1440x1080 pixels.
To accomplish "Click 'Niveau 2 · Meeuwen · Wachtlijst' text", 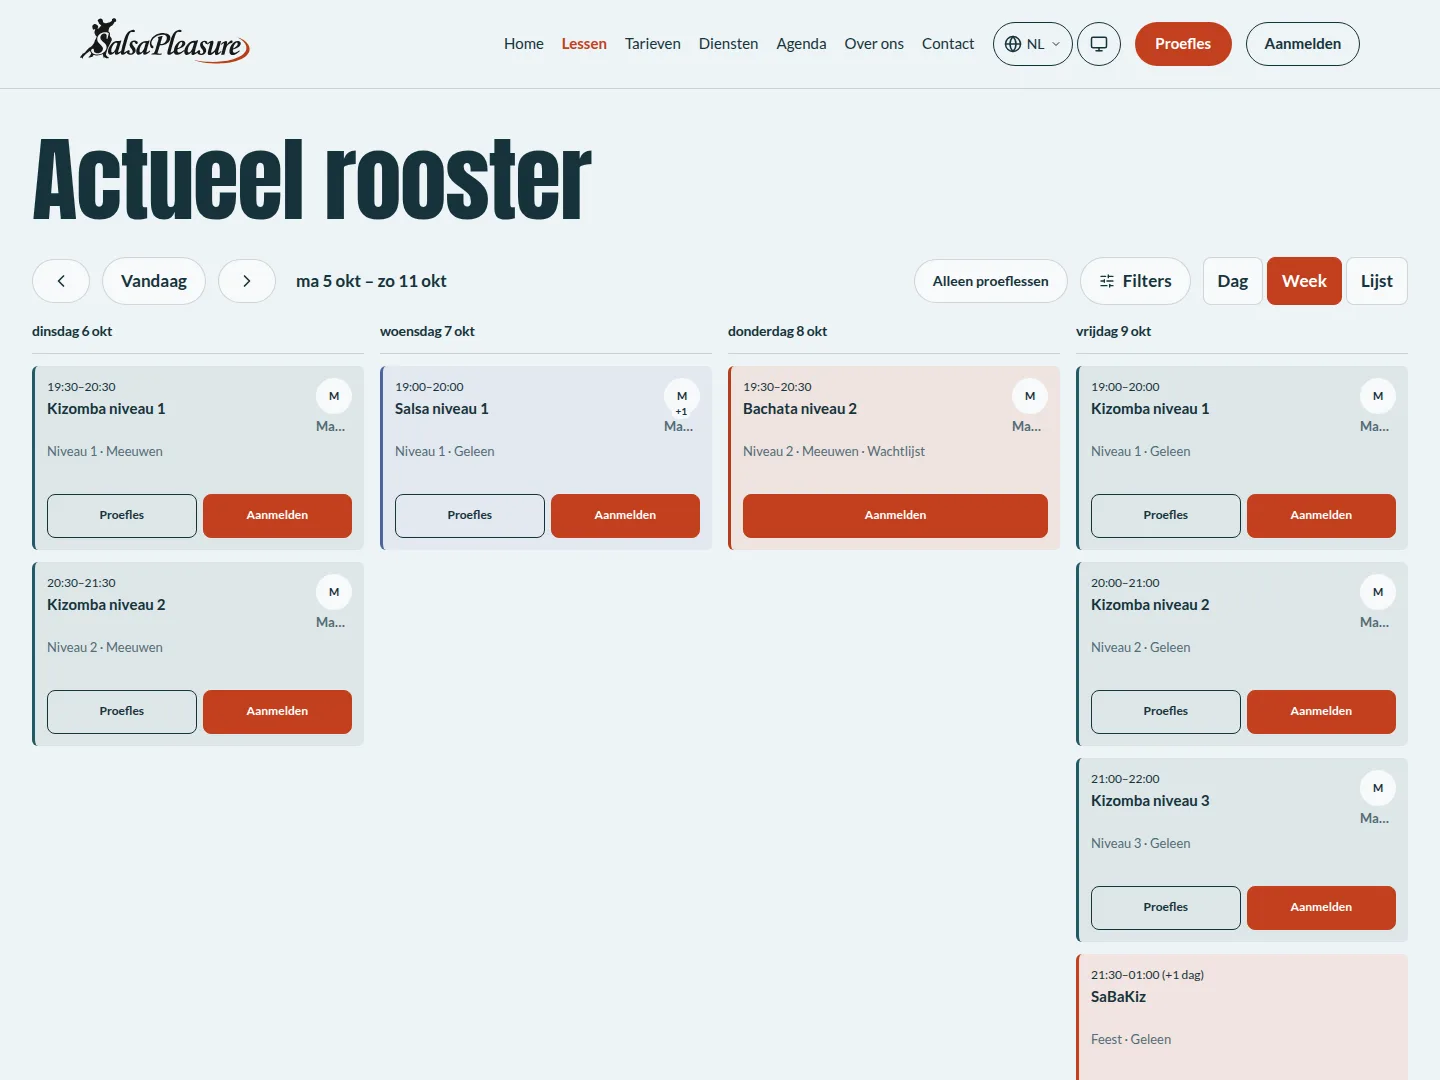I will [x=834, y=452].
